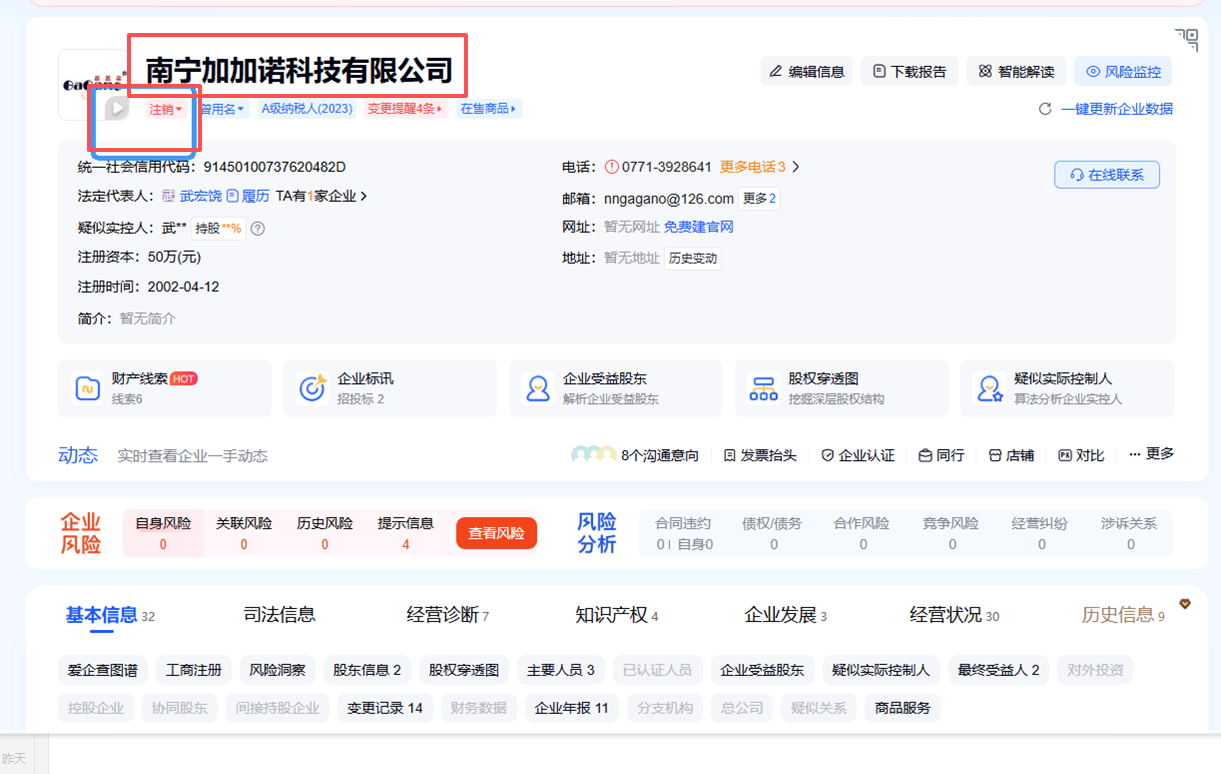1221x774 pixels.
Task: Click the 在线联系 button
Action: click(x=1106, y=175)
